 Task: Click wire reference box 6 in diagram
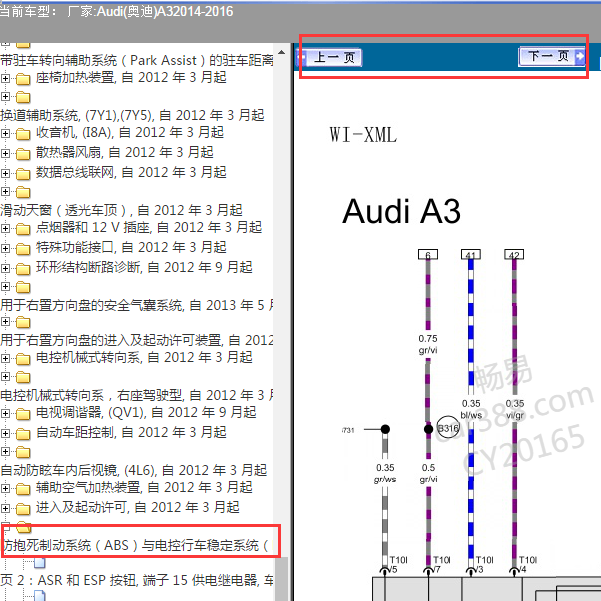pos(428,255)
